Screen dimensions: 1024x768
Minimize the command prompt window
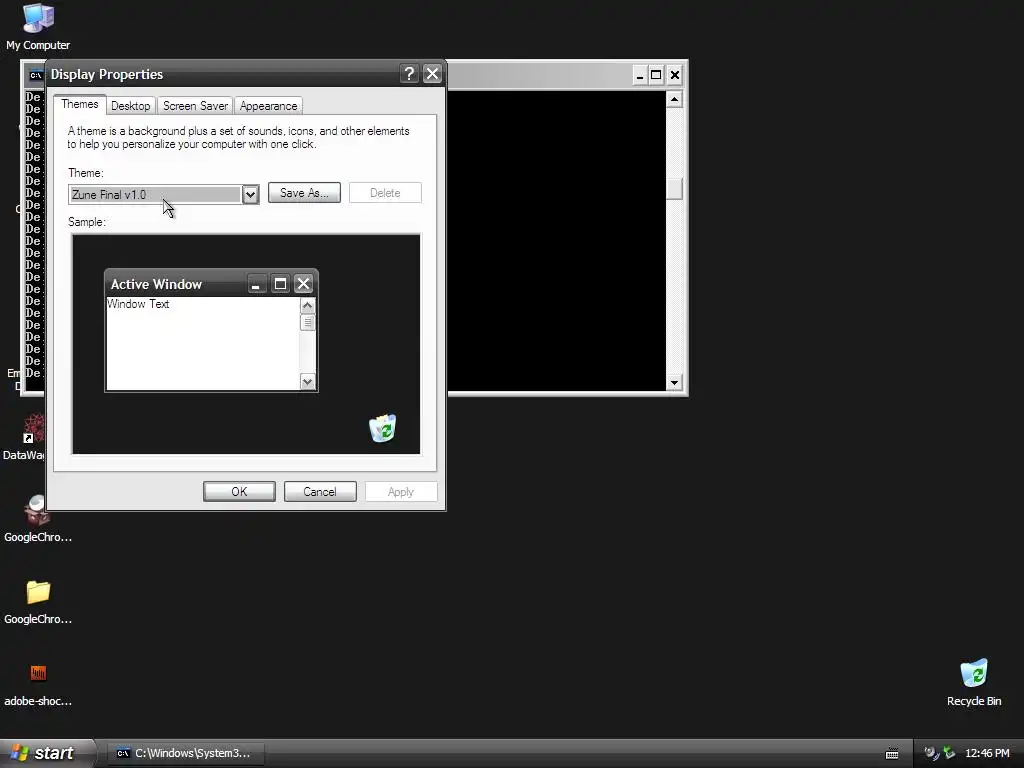639,75
